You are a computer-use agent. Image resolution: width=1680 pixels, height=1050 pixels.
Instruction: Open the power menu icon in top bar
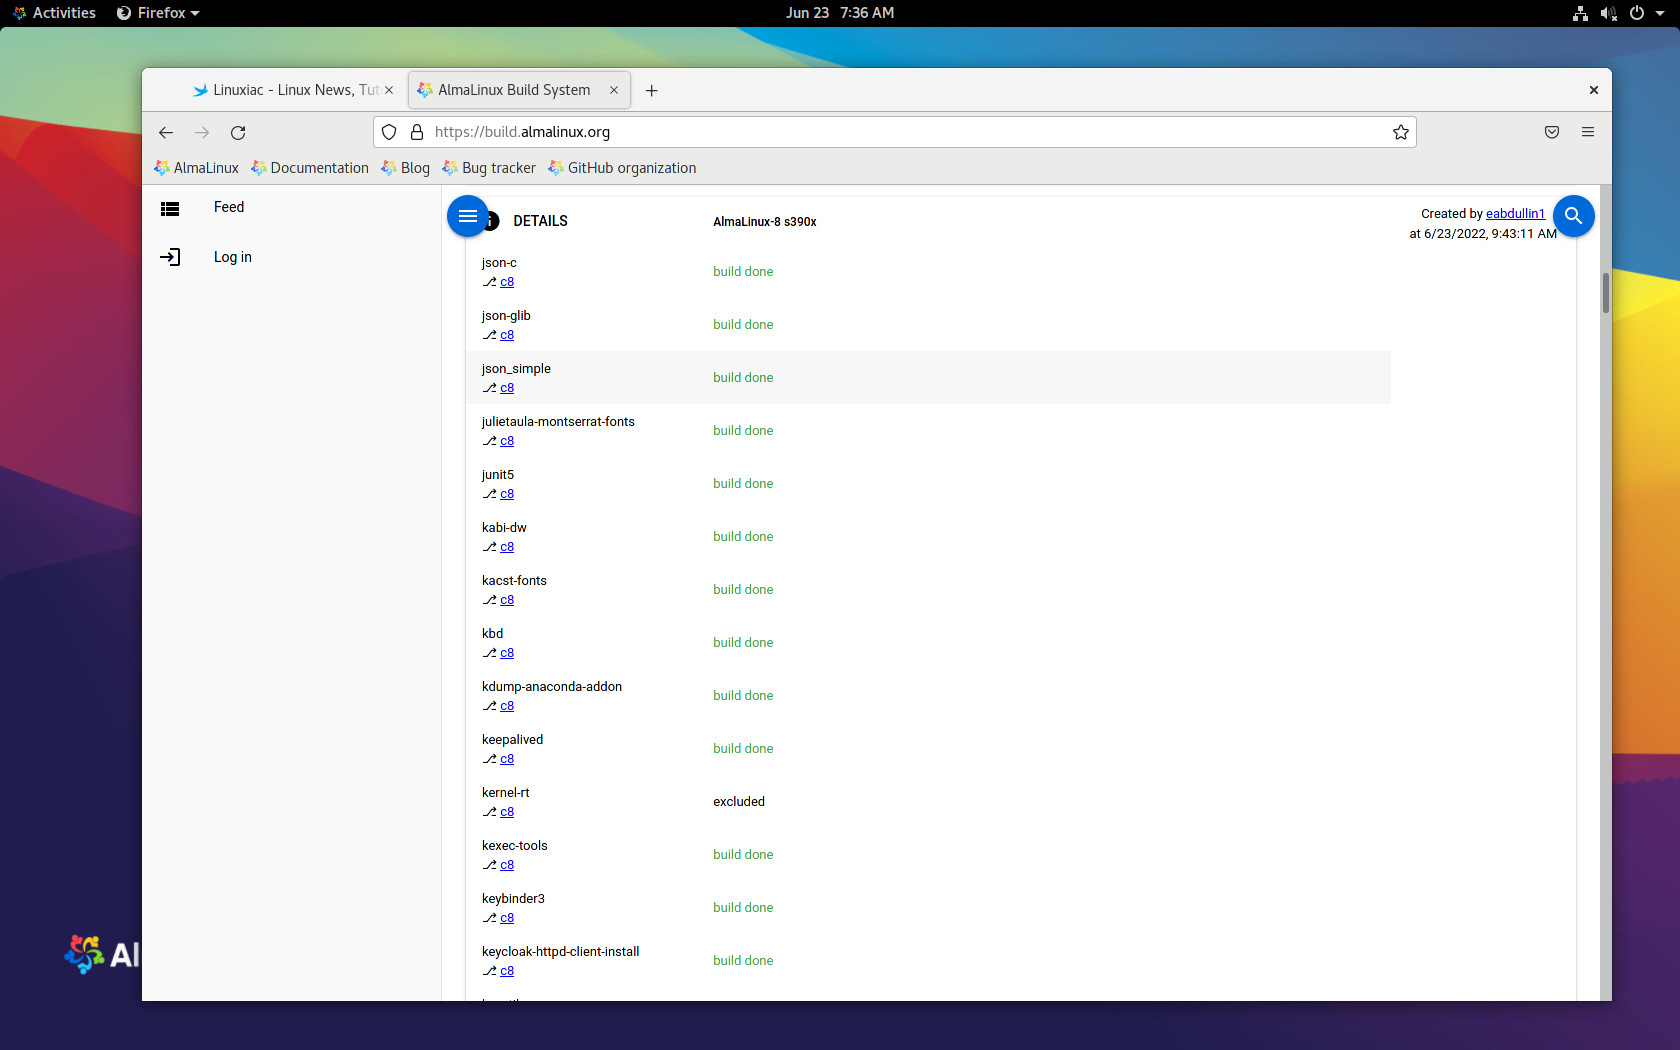click(x=1637, y=13)
